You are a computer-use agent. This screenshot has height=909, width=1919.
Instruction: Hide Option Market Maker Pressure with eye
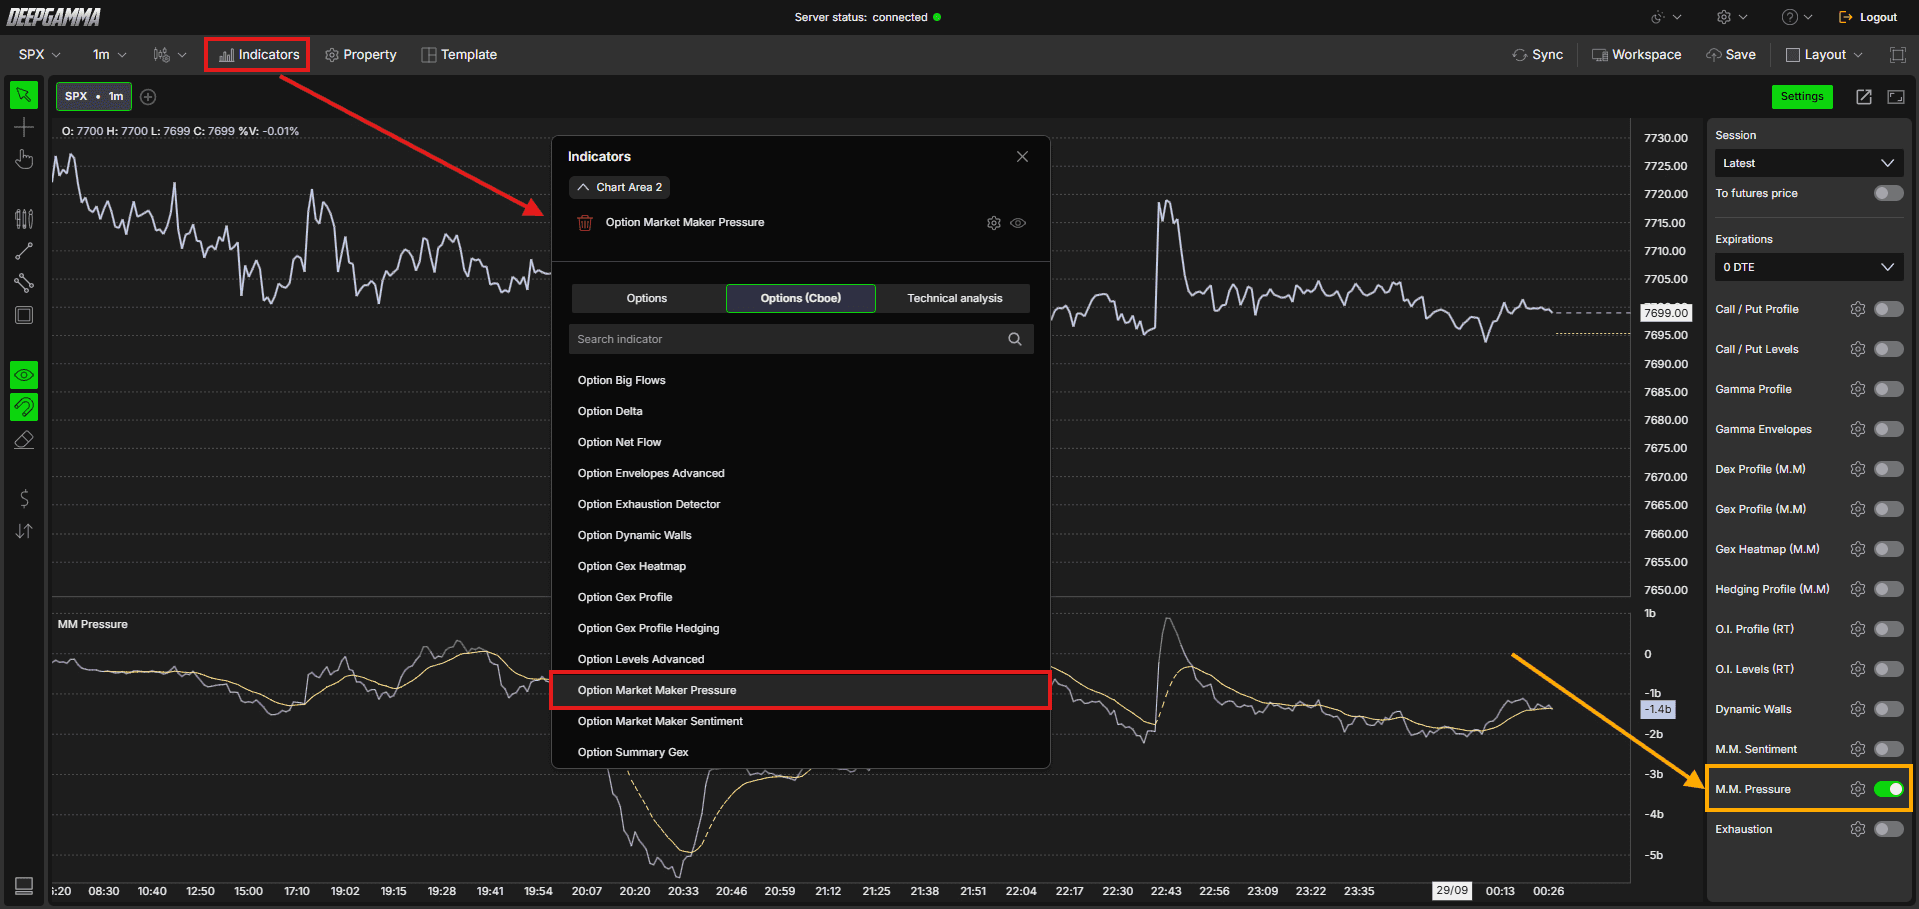coord(1018,223)
